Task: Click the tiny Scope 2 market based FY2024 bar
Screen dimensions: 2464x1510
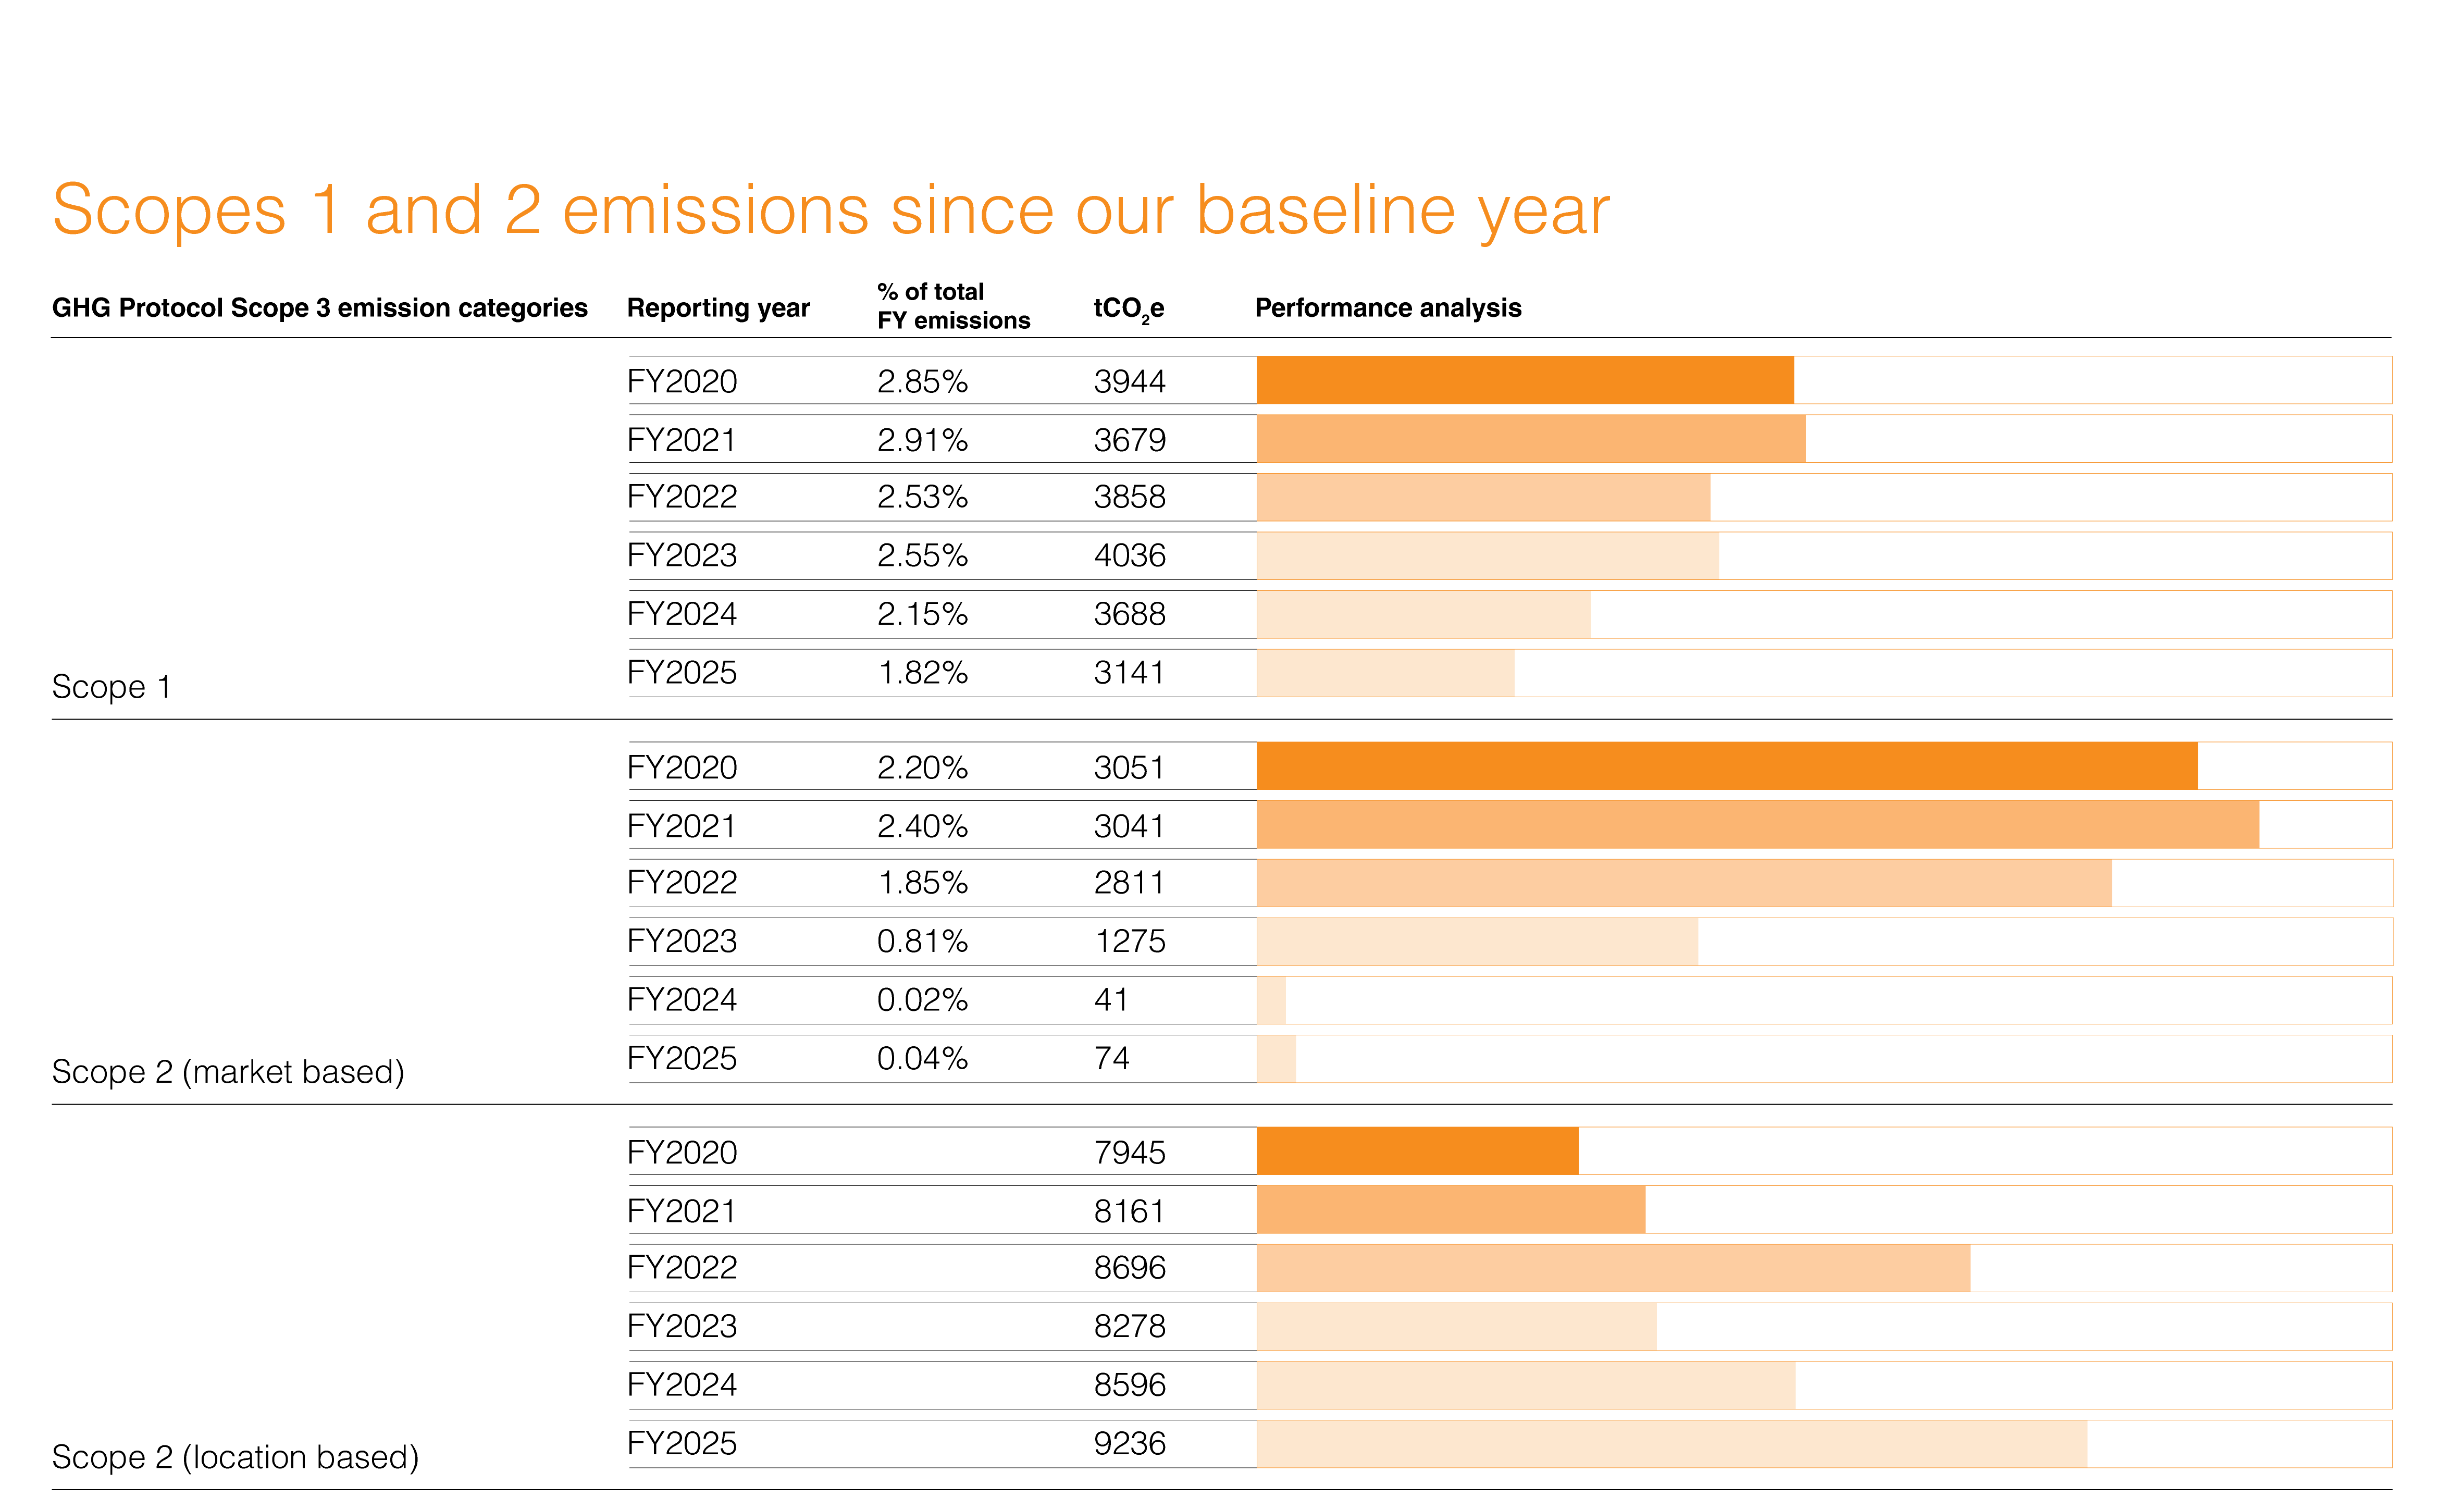Action: click(x=1271, y=1000)
